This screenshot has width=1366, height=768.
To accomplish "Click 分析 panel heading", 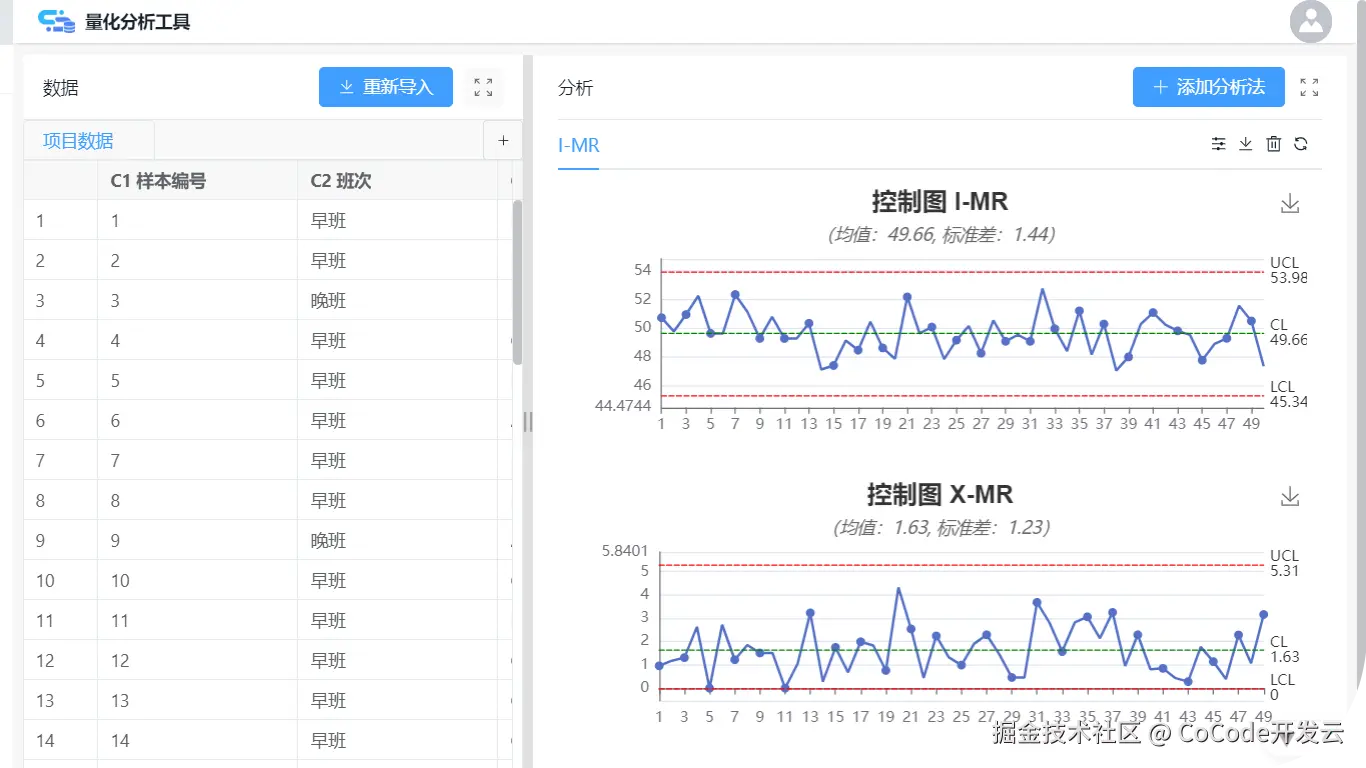I will (x=576, y=88).
